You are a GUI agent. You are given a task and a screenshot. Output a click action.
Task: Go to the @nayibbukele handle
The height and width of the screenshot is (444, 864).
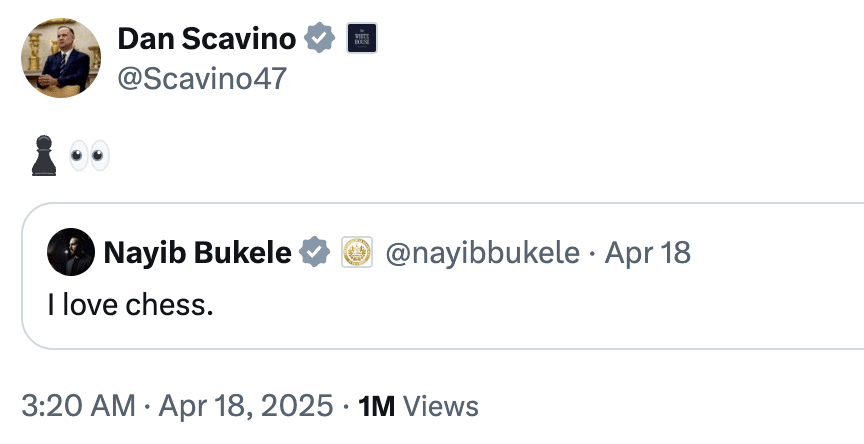482,253
